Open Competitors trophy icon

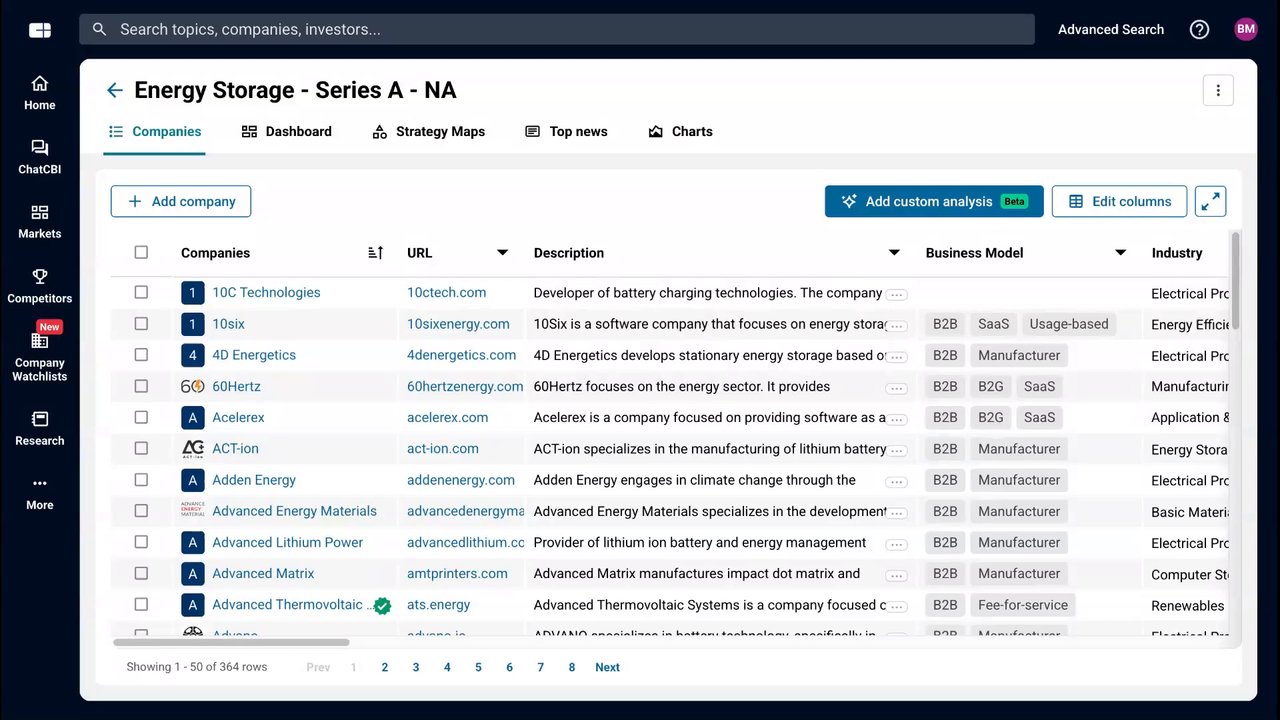40,276
